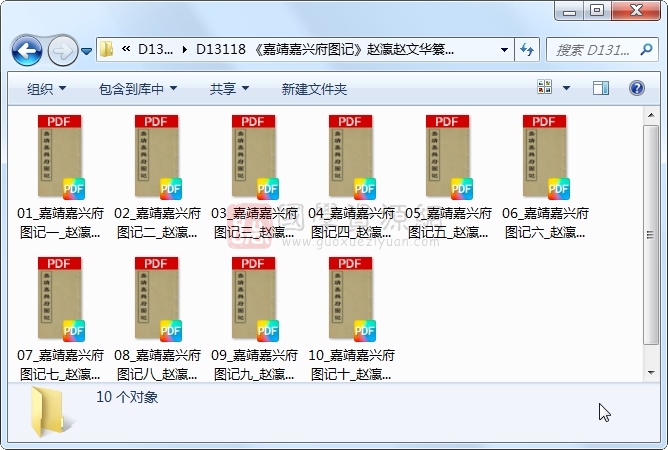This screenshot has height=450, width=668.
Task: Close the Explorer window
Action: click(636, 11)
